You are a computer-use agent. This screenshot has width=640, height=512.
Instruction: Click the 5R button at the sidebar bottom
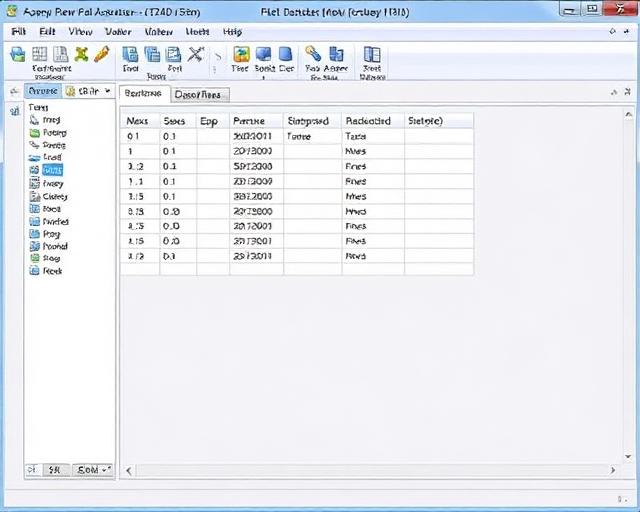tap(55, 470)
